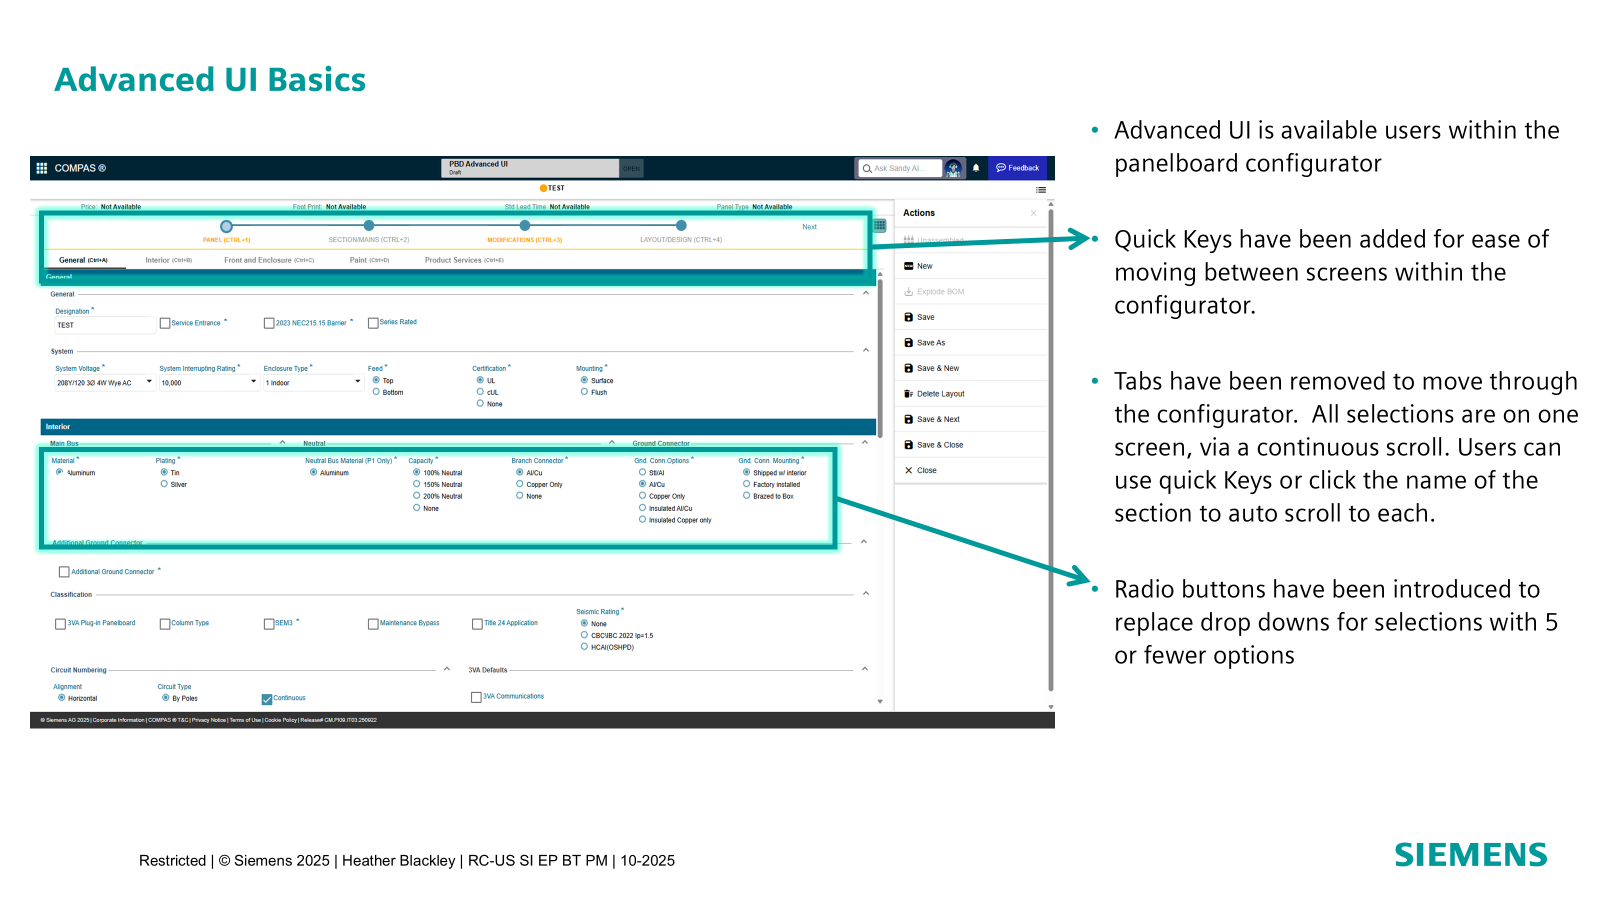Open the Front and Enclosure tab
This screenshot has width=1600, height=900.
coord(269,260)
